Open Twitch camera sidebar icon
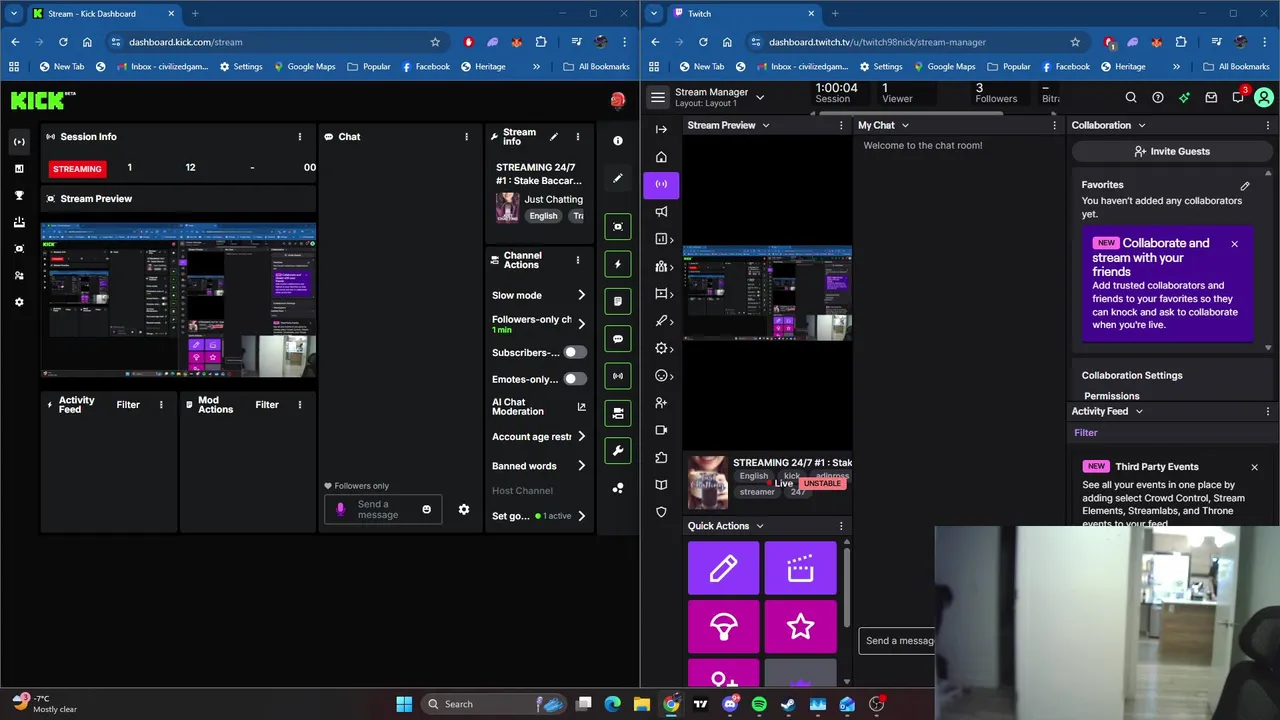 pos(661,430)
